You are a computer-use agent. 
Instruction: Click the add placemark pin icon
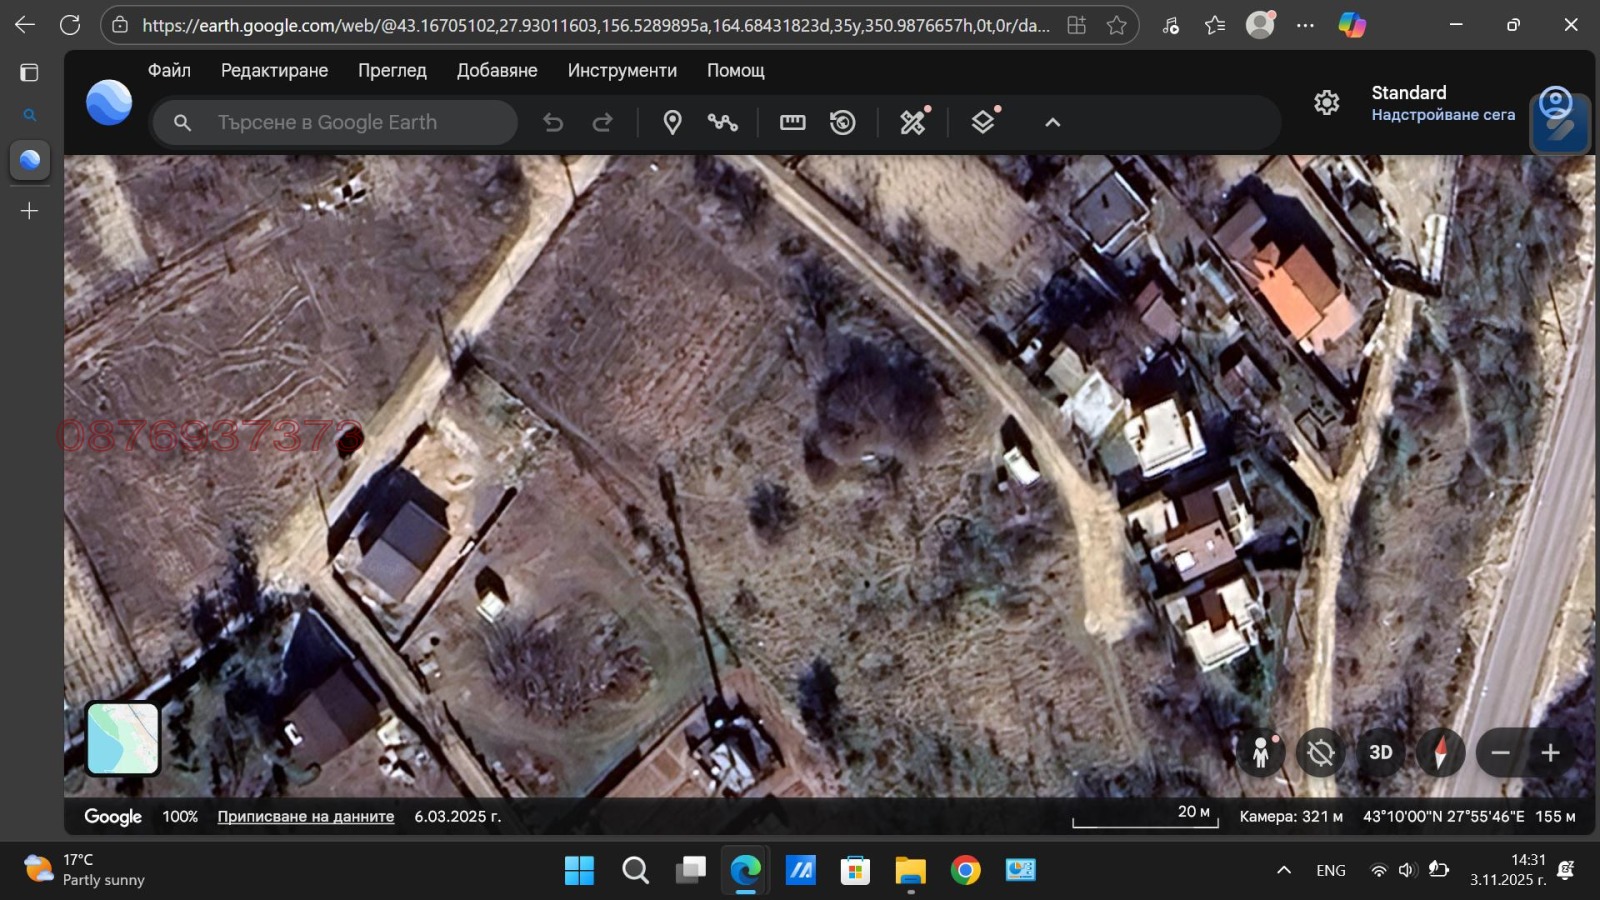click(672, 122)
